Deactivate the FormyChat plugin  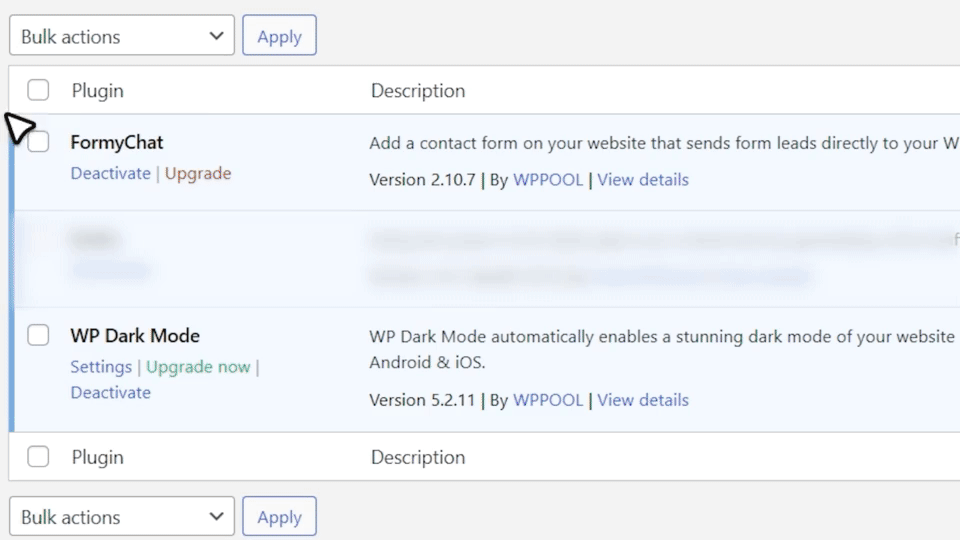[x=110, y=173]
